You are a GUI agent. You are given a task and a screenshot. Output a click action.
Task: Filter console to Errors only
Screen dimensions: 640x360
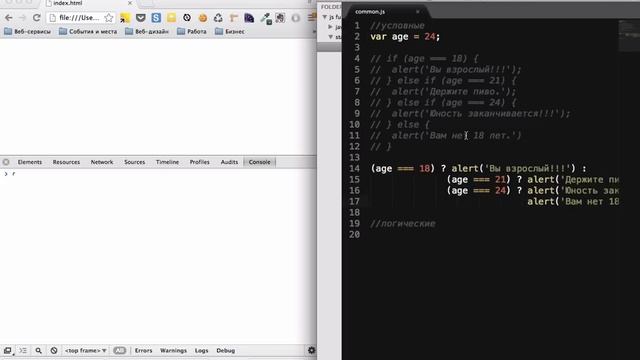tap(143, 351)
